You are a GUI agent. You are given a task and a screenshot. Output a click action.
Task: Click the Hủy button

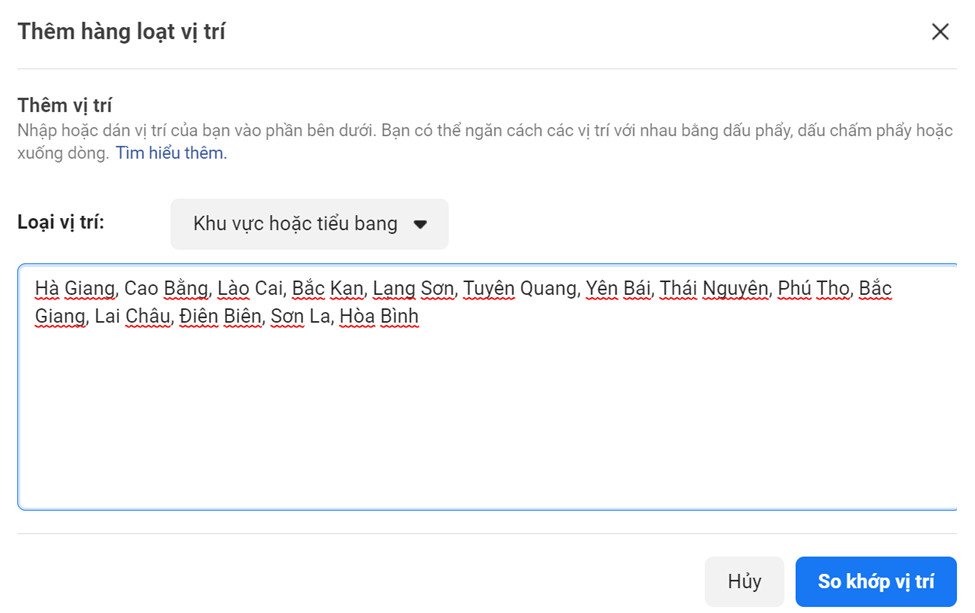[744, 581]
